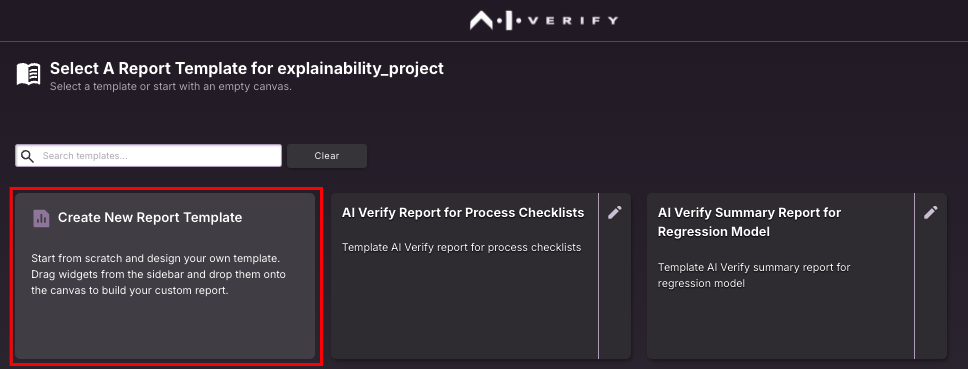Click the magnifier icon in search box

point(27,155)
